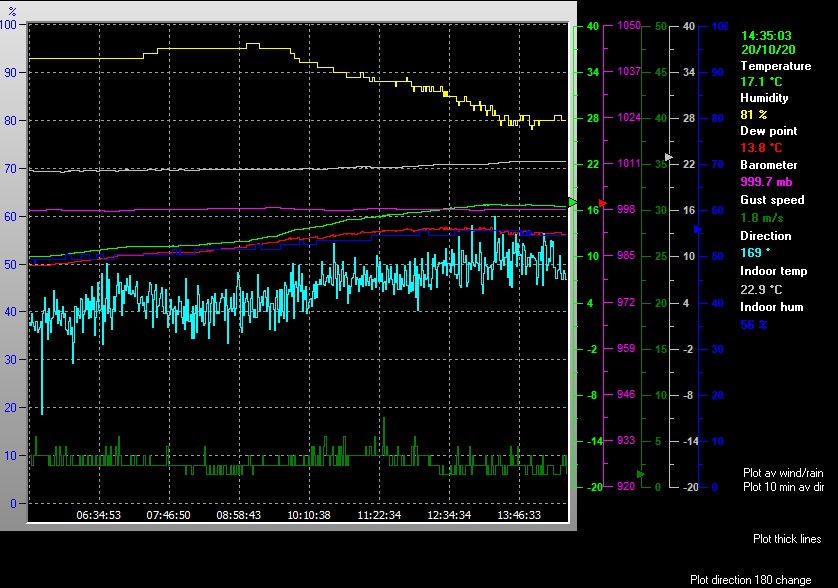Click the 1050 barometer scale maximum
This screenshot has height=588, width=838.
click(628, 25)
